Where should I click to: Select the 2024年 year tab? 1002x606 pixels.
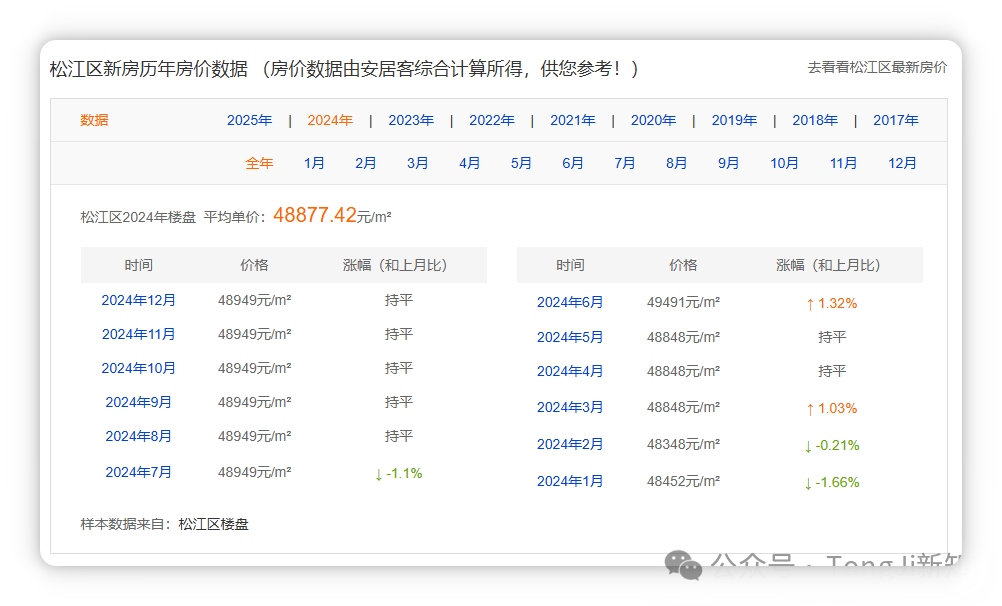(330, 120)
